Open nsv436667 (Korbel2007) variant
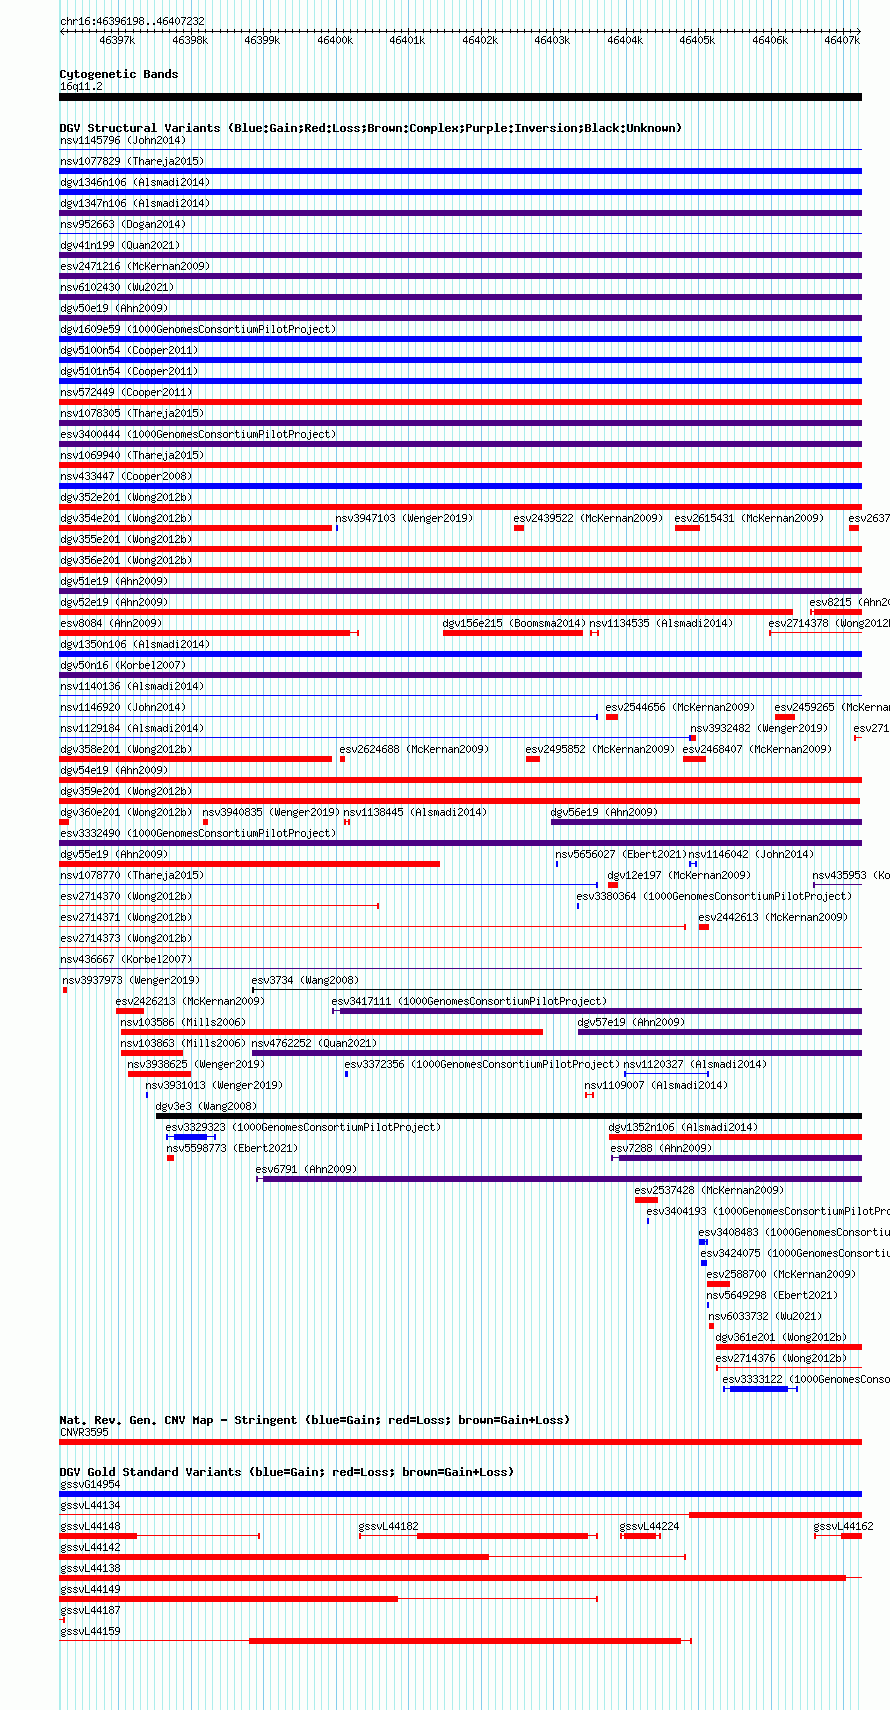This screenshot has height=1710, width=890. coord(126,959)
